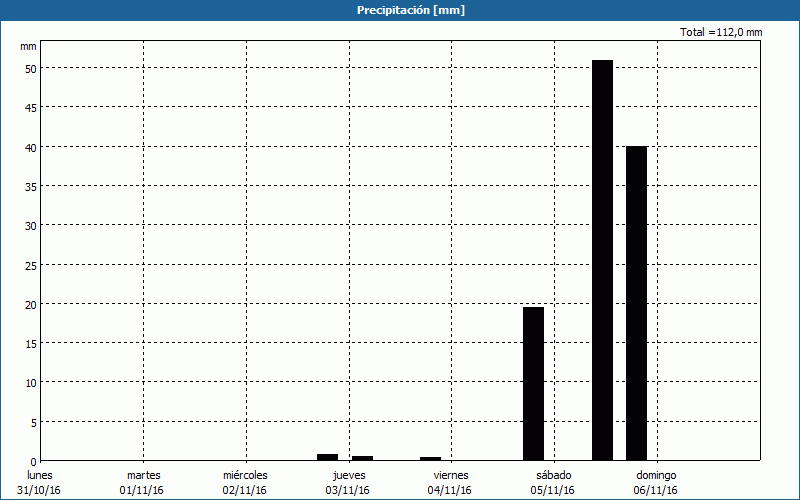Select the 'viernes 04/11/16' date label

451,483
